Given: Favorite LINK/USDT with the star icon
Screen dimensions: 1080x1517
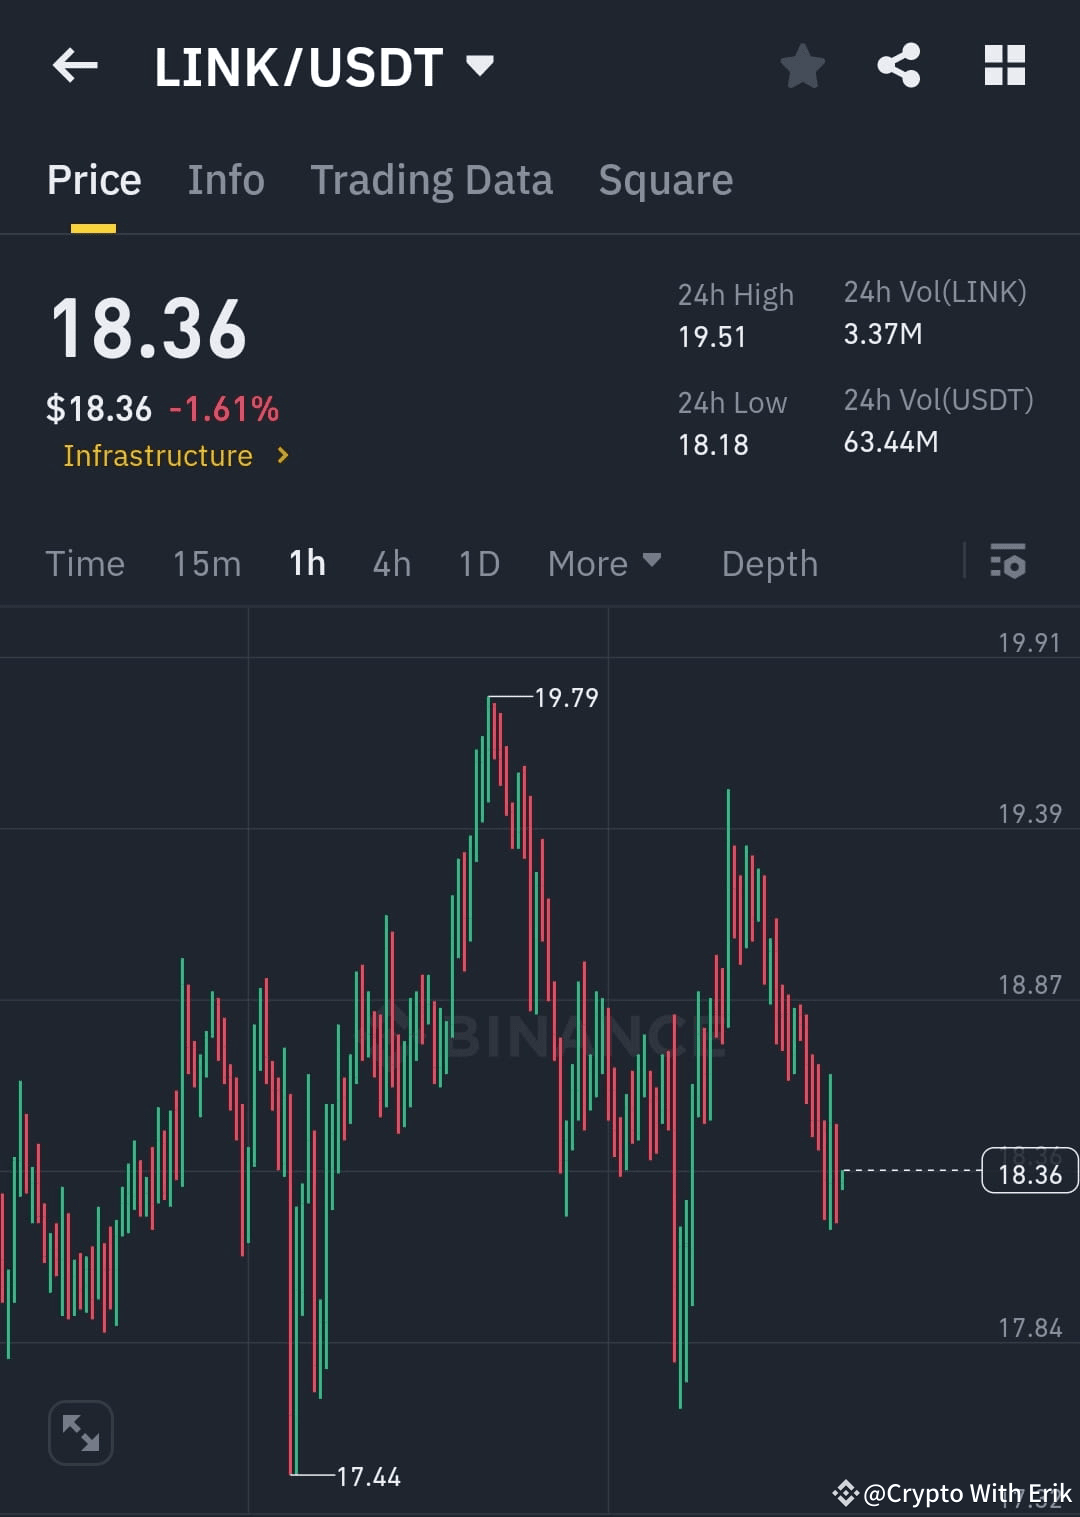Looking at the screenshot, I should click(x=802, y=65).
